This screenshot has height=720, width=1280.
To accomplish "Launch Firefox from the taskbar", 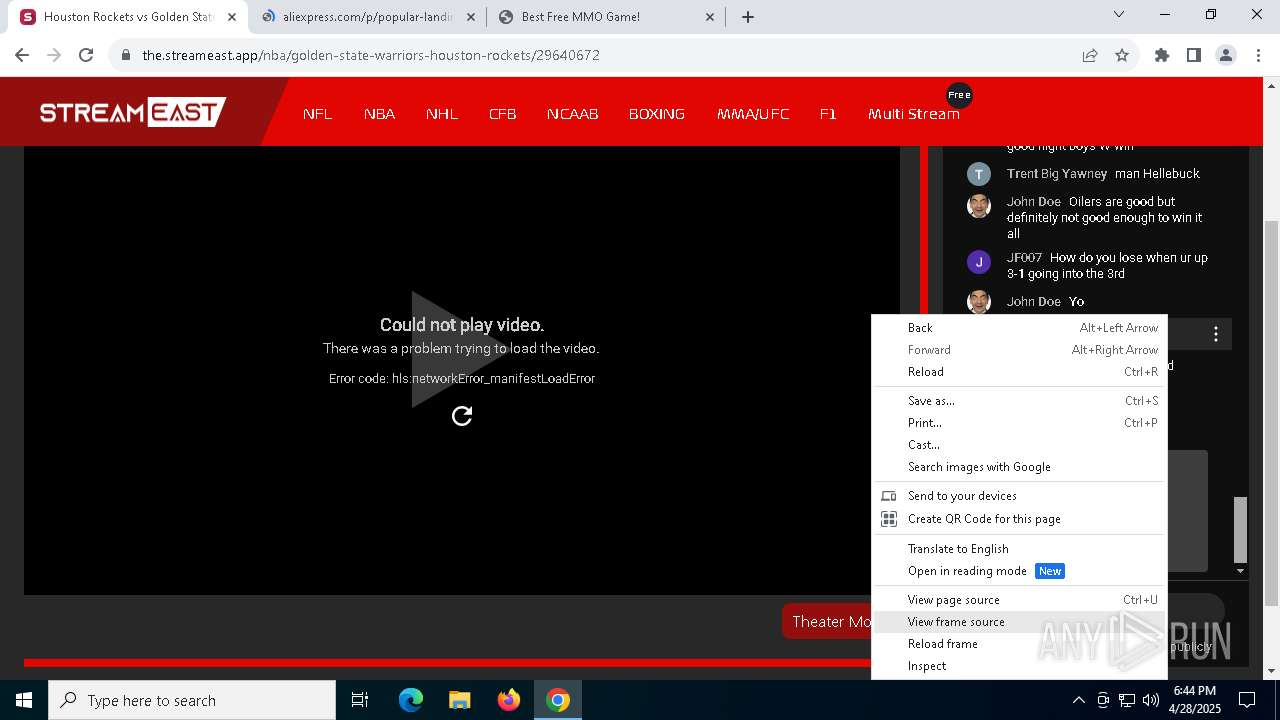I will (x=509, y=700).
